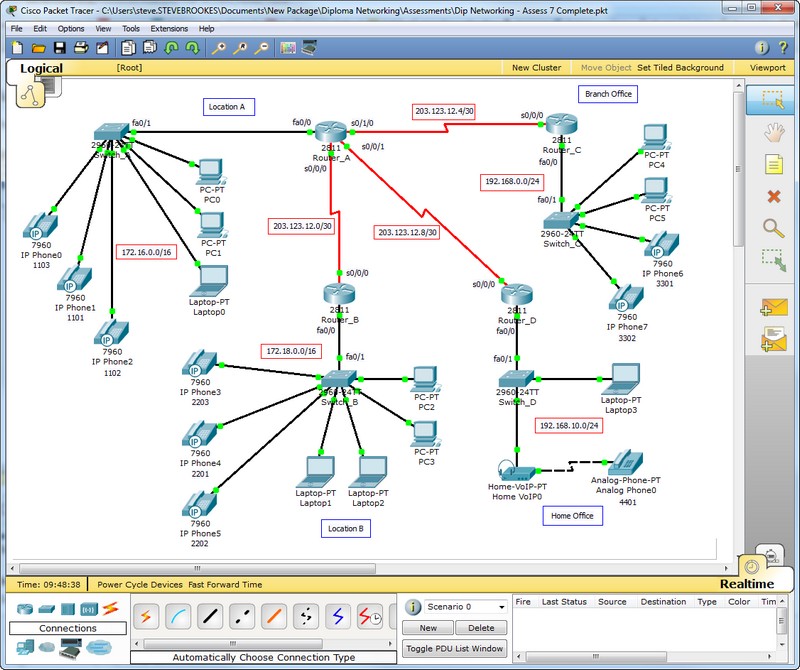Screen dimensions: 800x670
Task: Click the Paste toolbar icon
Action: click(150, 48)
